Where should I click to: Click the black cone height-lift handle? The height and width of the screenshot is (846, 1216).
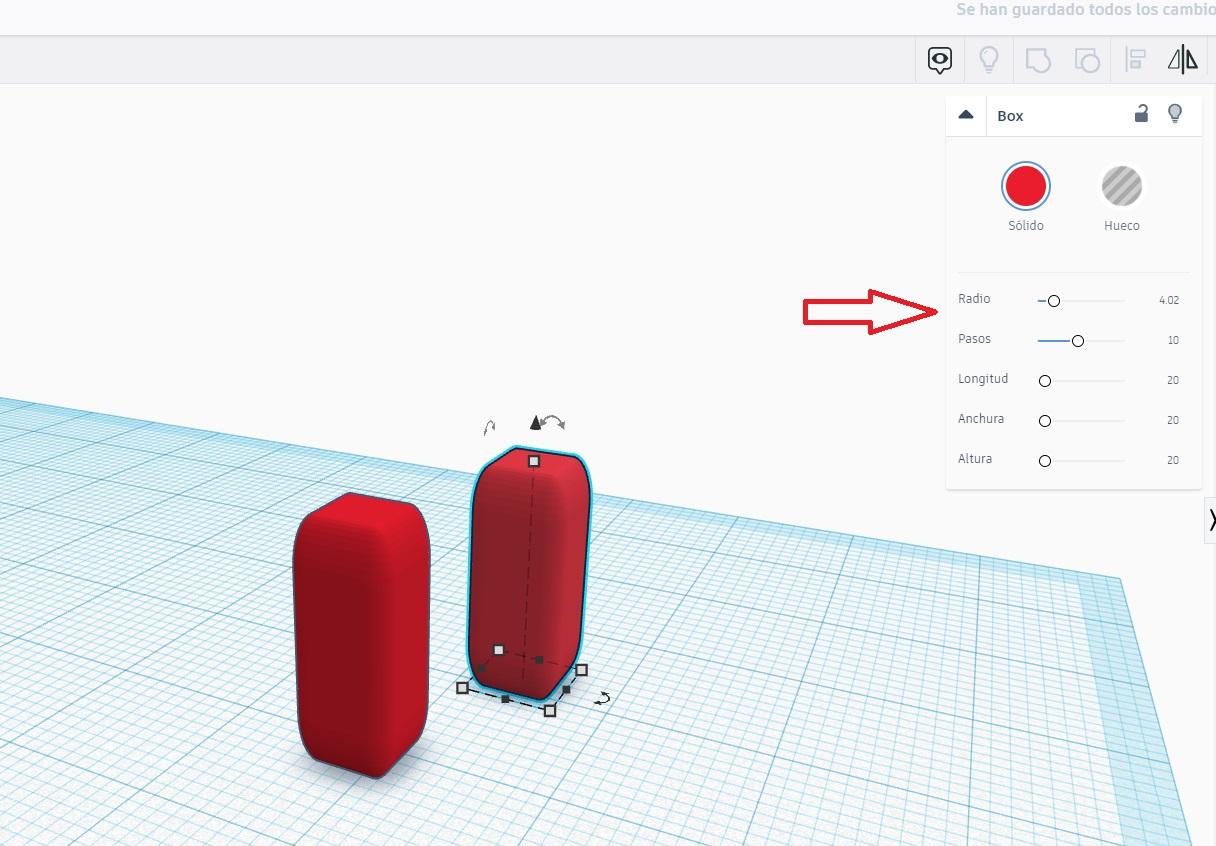point(535,423)
